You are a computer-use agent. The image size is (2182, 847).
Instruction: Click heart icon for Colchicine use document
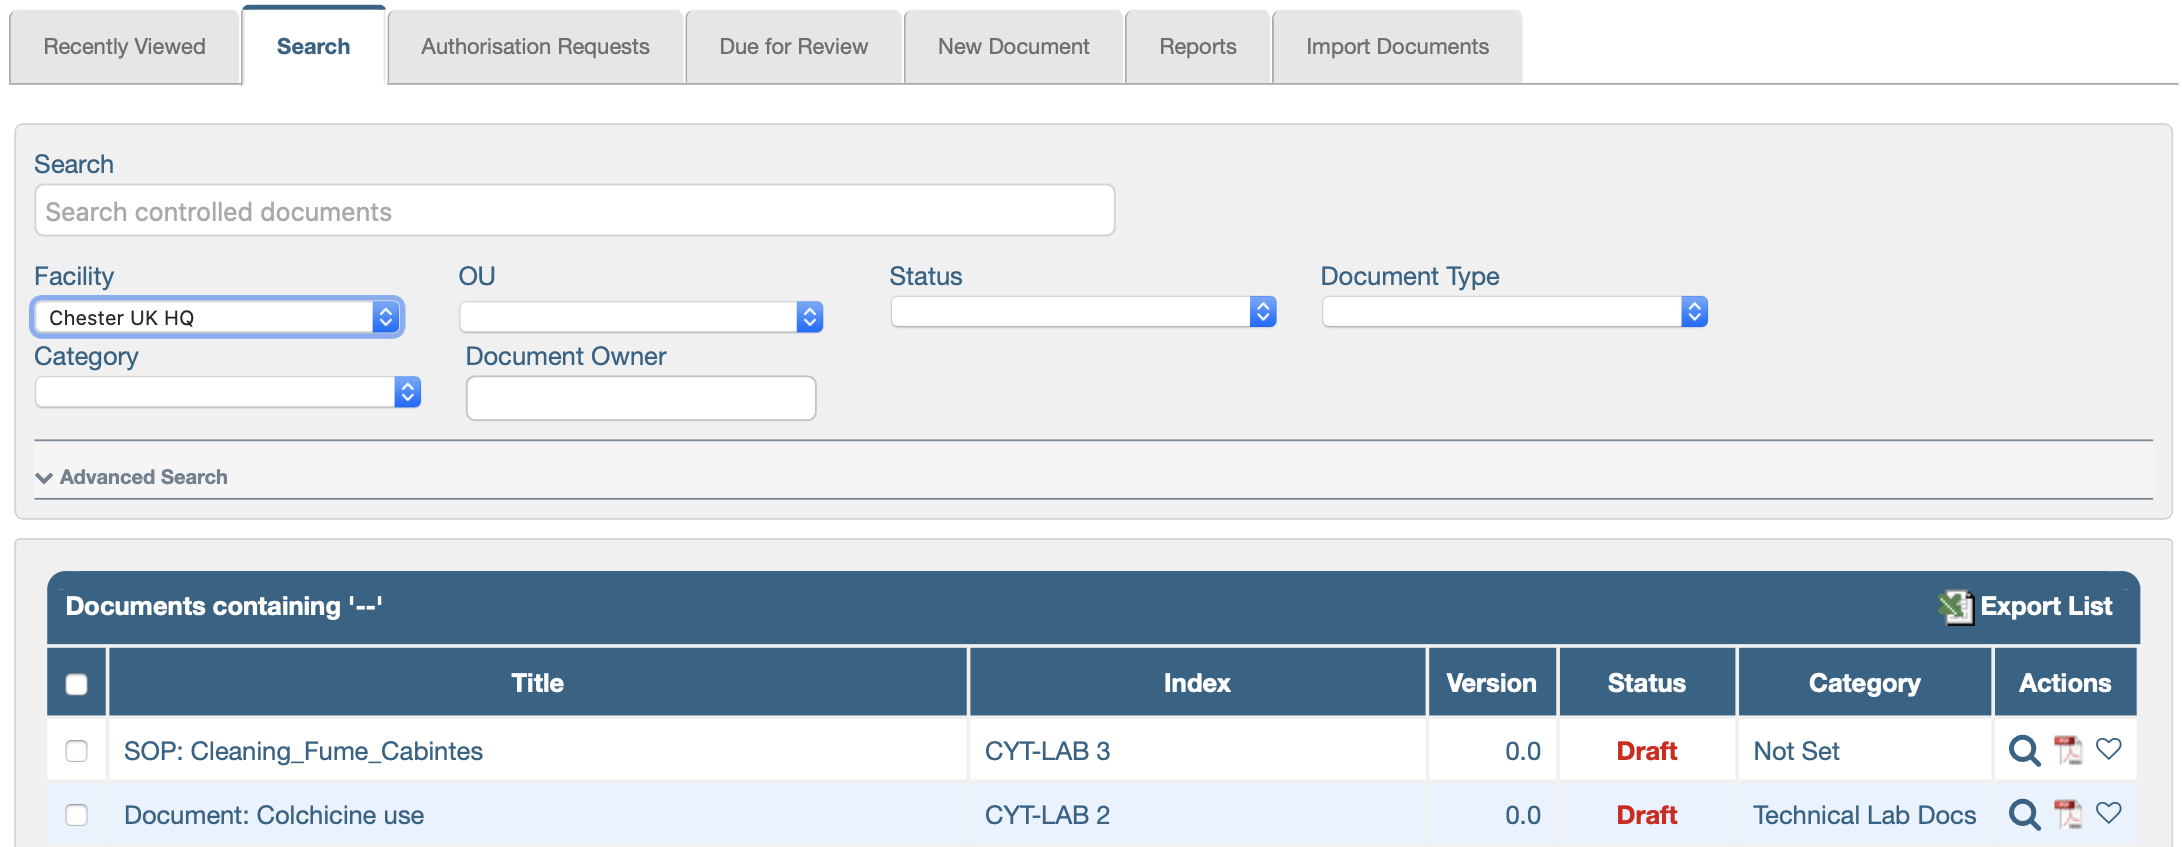[x=2108, y=813]
